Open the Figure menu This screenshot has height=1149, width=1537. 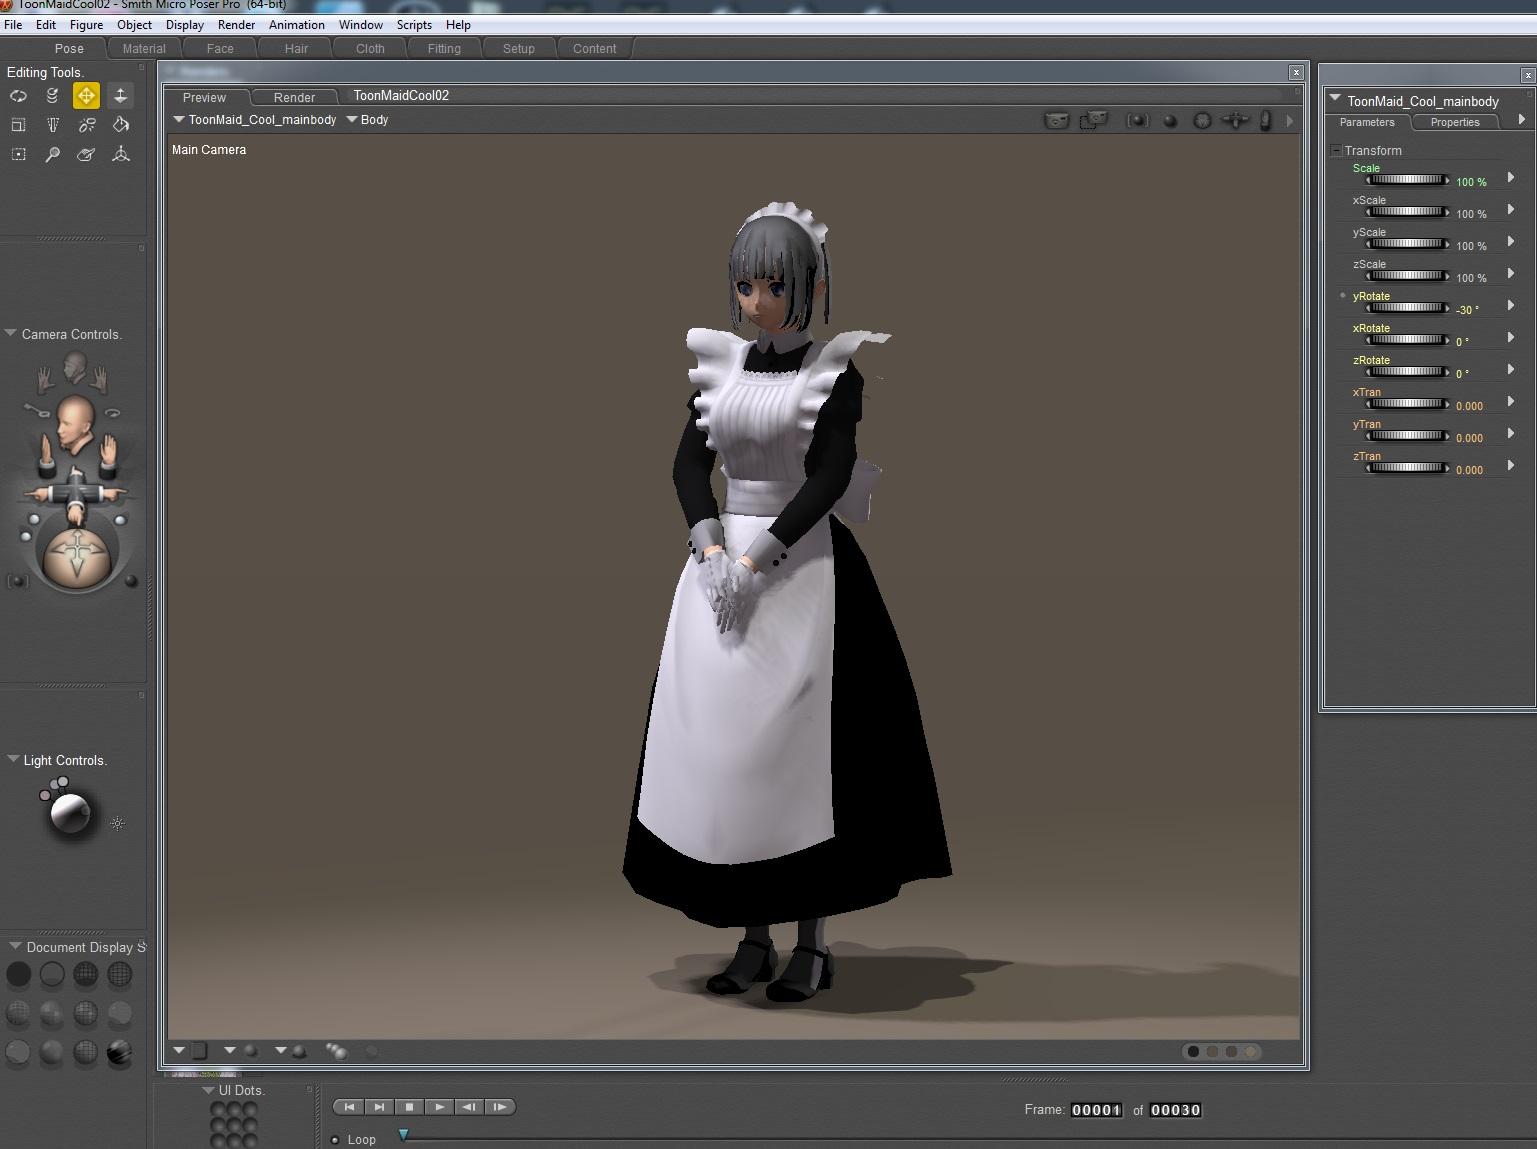(86, 25)
